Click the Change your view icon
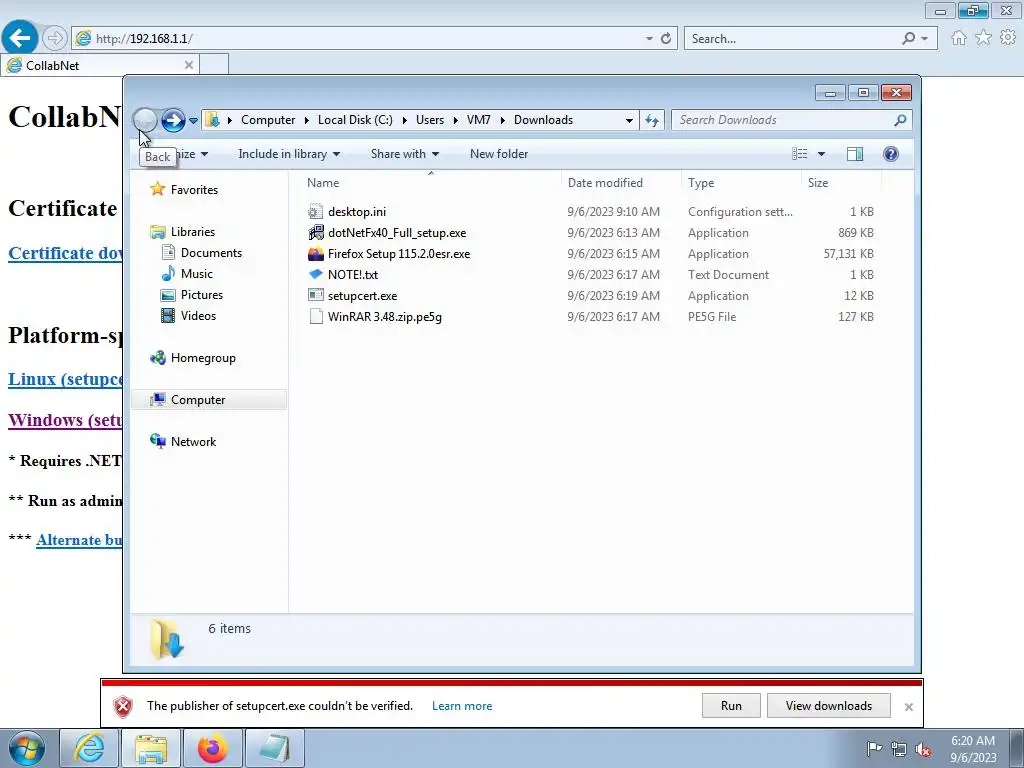 [x=800, y=154]
